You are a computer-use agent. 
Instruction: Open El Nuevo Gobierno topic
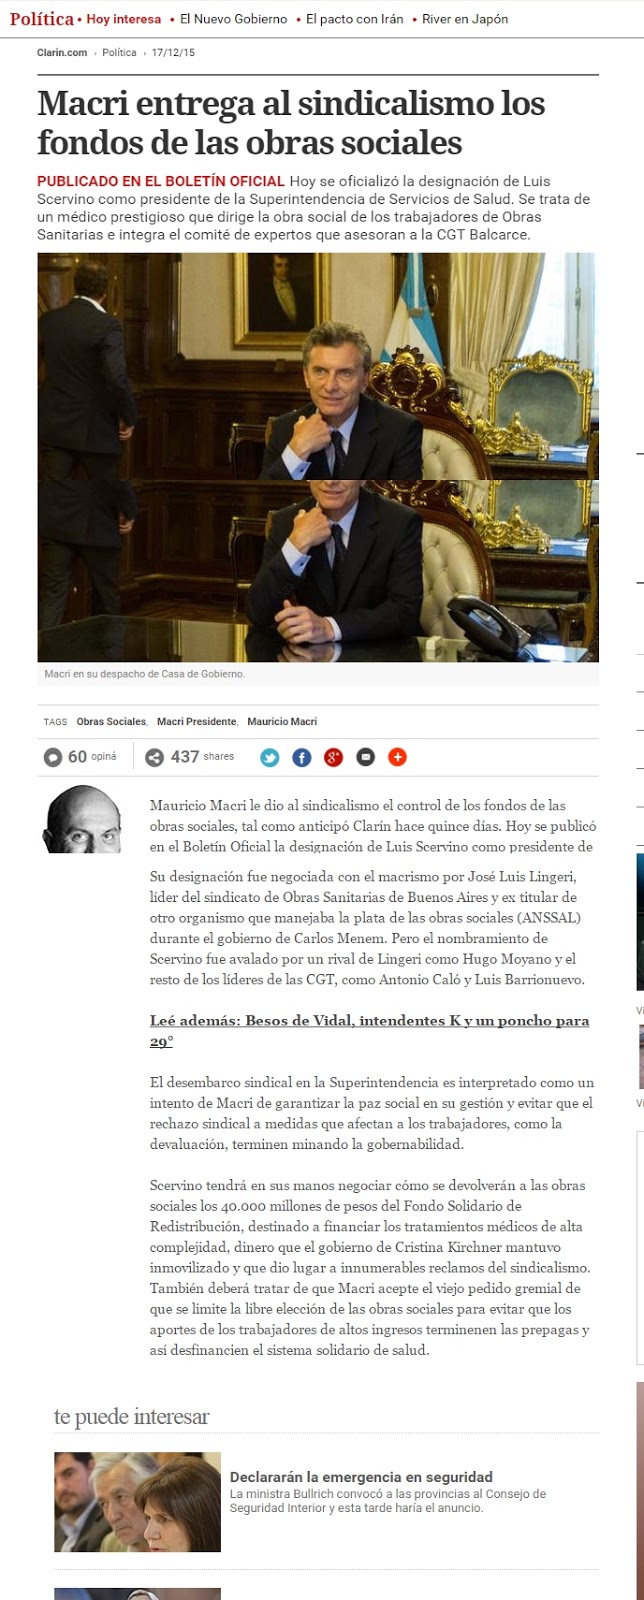point(233,19)
